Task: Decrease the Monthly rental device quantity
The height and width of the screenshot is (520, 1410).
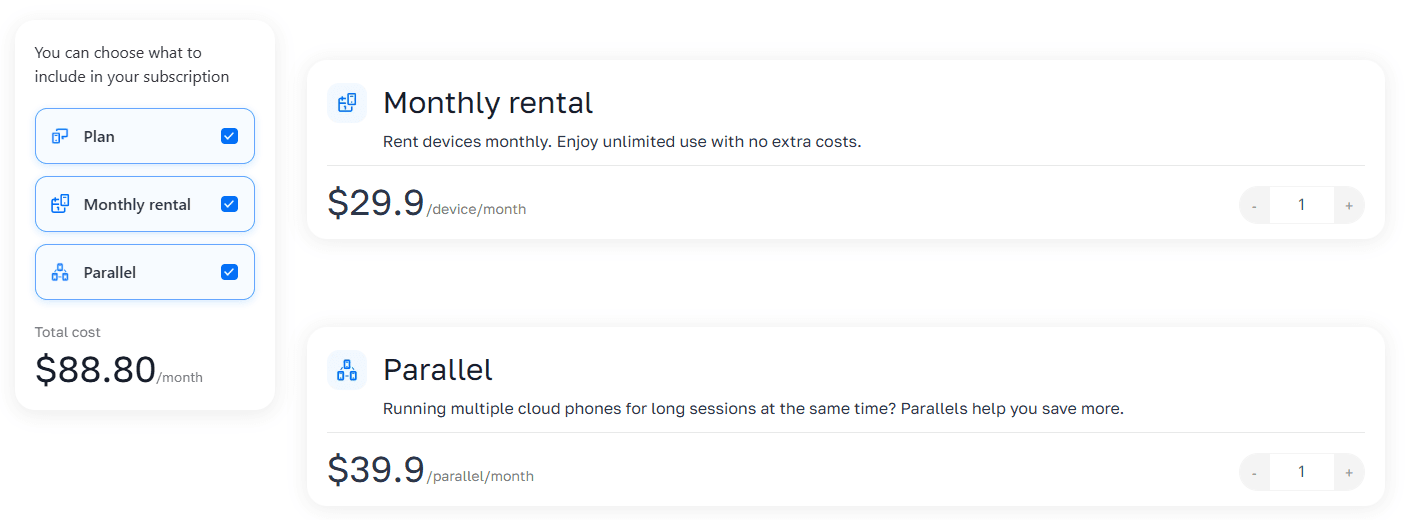Action: (1254, 205)
